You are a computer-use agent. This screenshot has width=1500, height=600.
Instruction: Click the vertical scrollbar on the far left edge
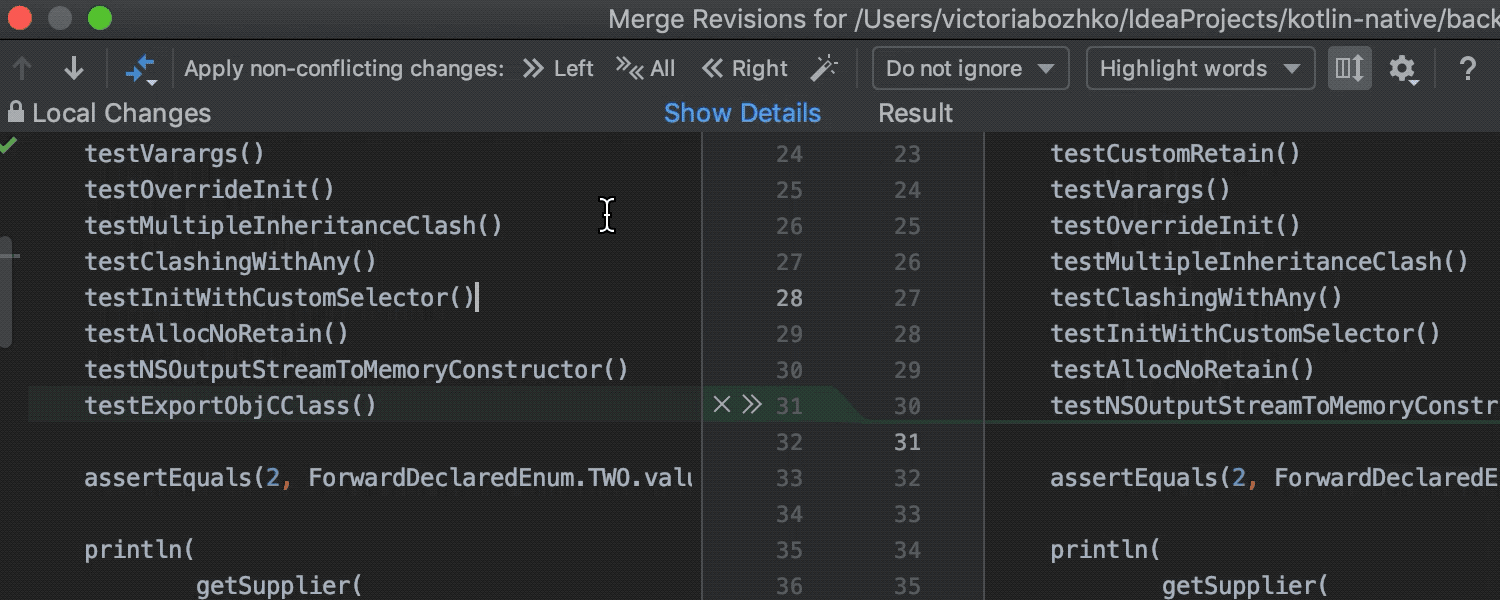pyautogui.click(x=6, y=290)
